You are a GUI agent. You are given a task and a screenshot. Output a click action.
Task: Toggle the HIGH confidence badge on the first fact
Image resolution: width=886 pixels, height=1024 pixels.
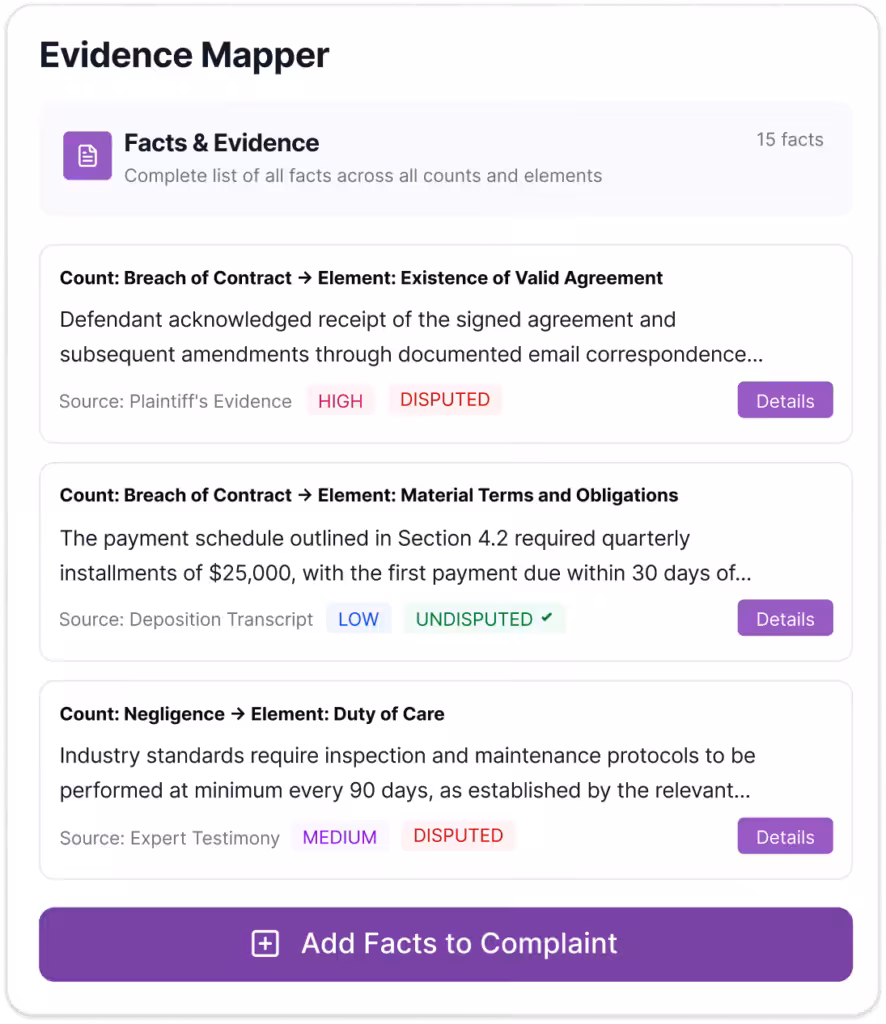pos(340,400)
